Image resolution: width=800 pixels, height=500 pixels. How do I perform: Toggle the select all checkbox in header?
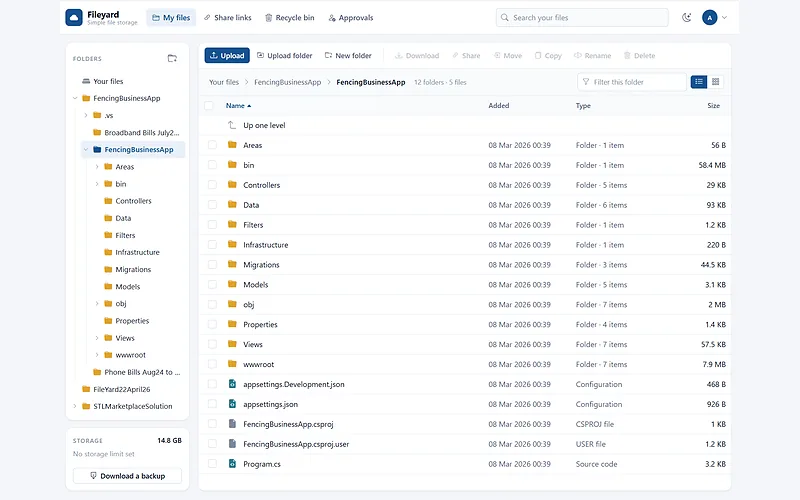point(209,106)
